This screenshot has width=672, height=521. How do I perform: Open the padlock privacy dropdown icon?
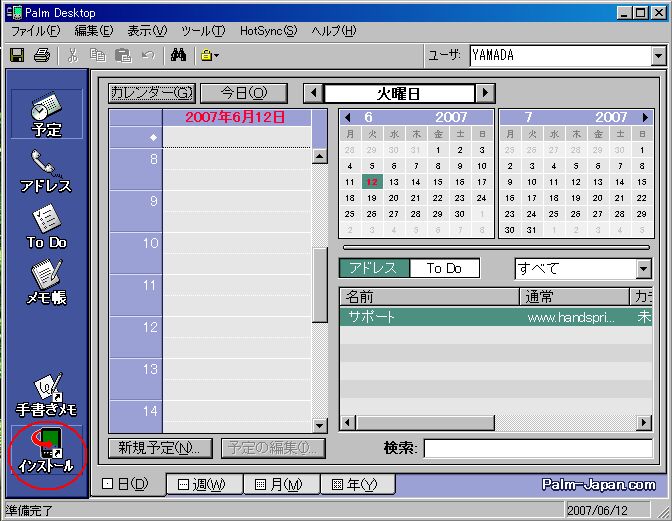[210, 55]
